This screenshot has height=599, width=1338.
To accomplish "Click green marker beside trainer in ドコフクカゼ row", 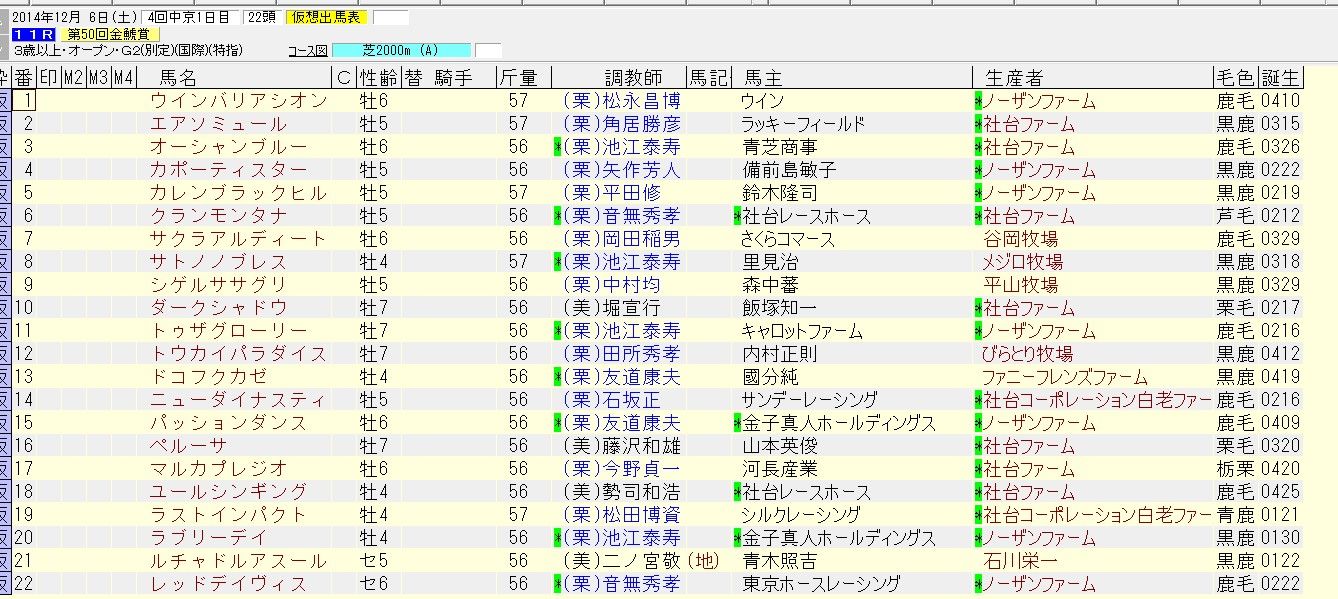I will pyautogui.click(x=557, y=377).
